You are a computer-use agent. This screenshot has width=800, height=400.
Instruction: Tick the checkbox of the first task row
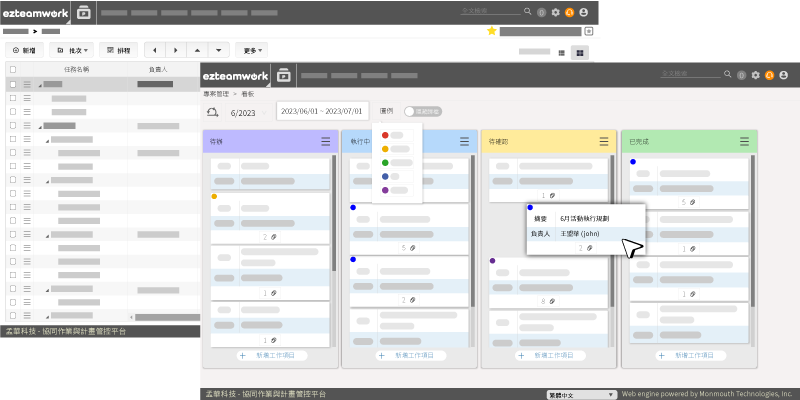(x=13, y=85)
